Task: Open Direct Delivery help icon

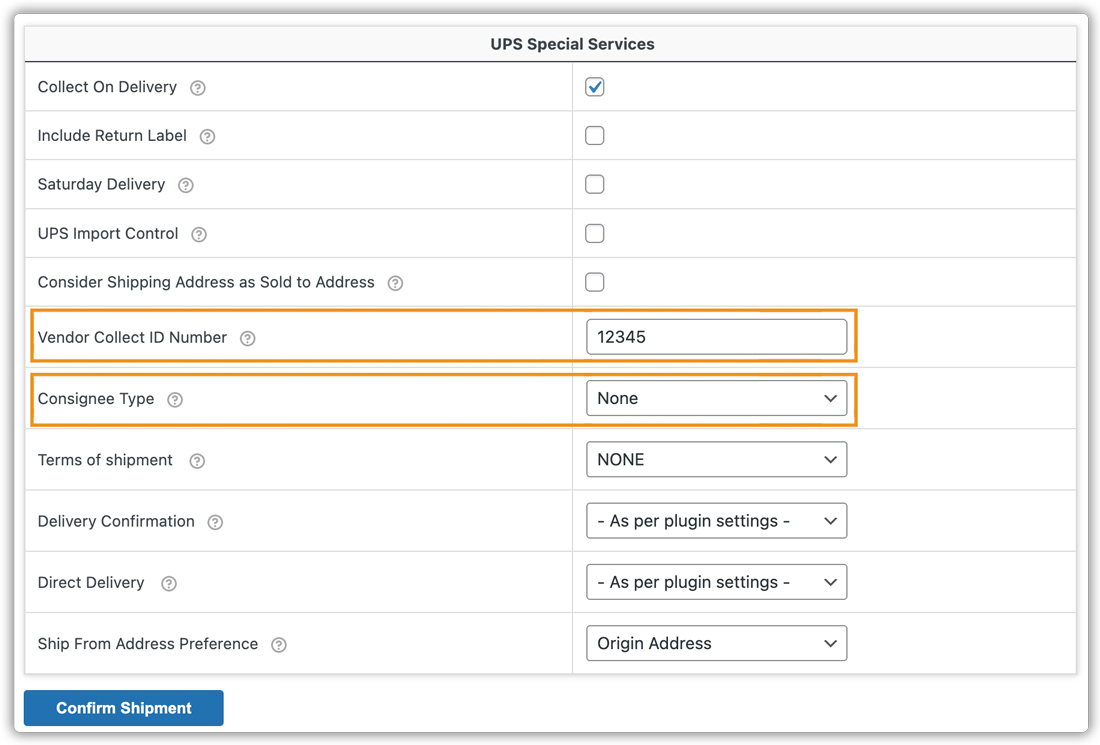Action: pyautogui.click(x=169, y=584)
